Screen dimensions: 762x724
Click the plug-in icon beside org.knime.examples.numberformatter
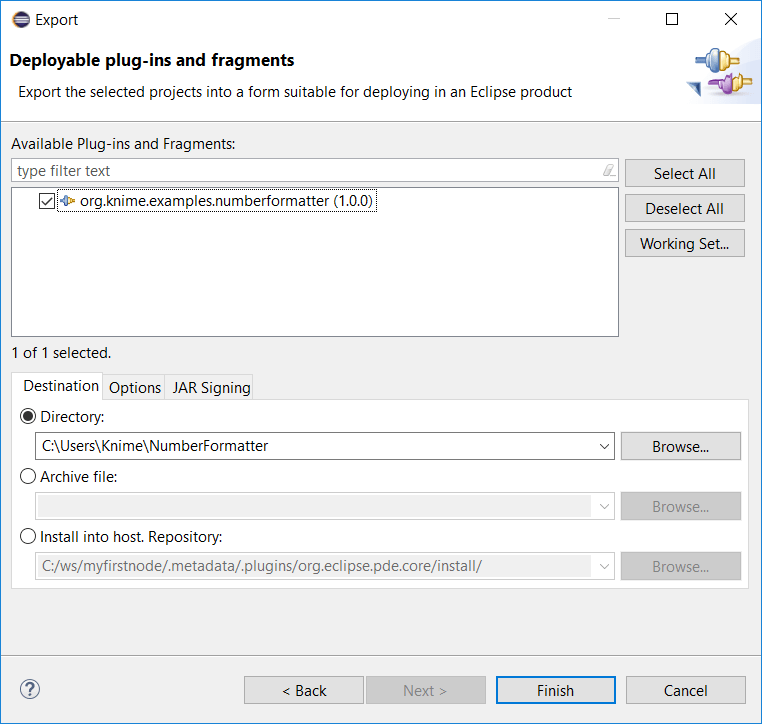68,201
